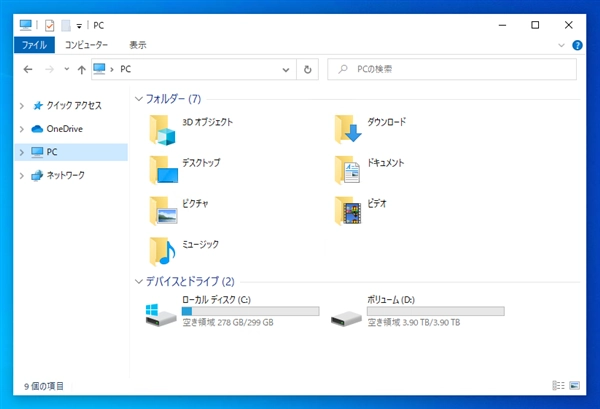Image resolution: width=600 pixels, height=409 pixels.
Task: Go forward with the right arrow
Action: coord(49,69)
